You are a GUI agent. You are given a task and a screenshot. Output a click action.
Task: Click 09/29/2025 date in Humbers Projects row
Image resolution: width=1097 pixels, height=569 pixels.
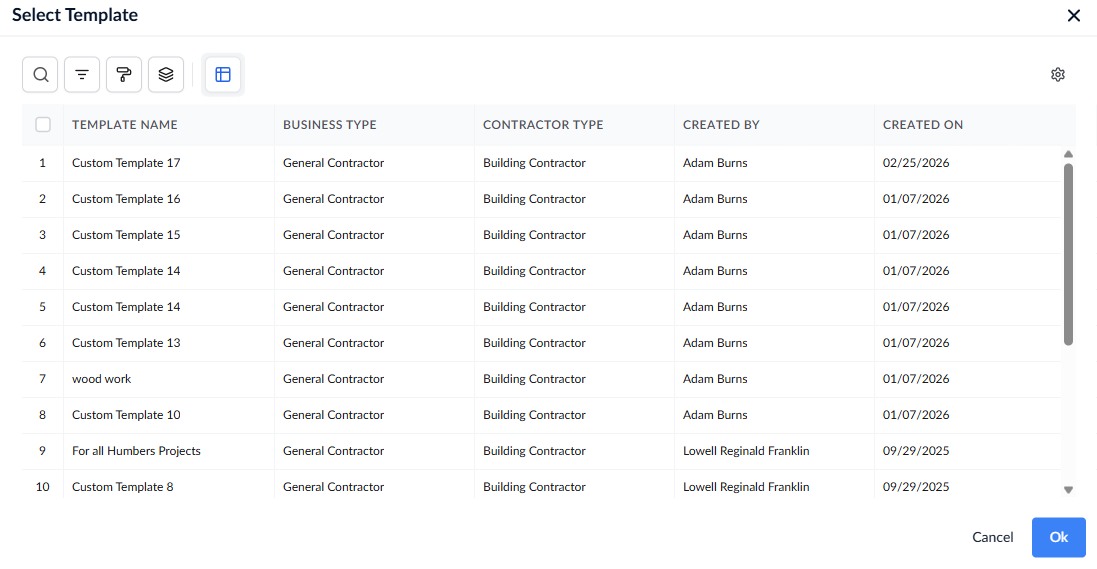(x=916, y=451)
